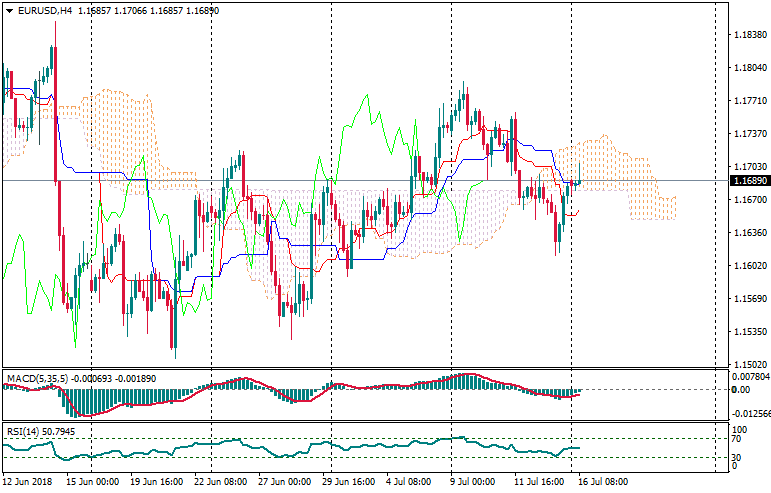Image resolution: width=771 pixels, height=493 pixels.
Task: Click the 1.17710 price scale label
Action: tap(743, 101)
